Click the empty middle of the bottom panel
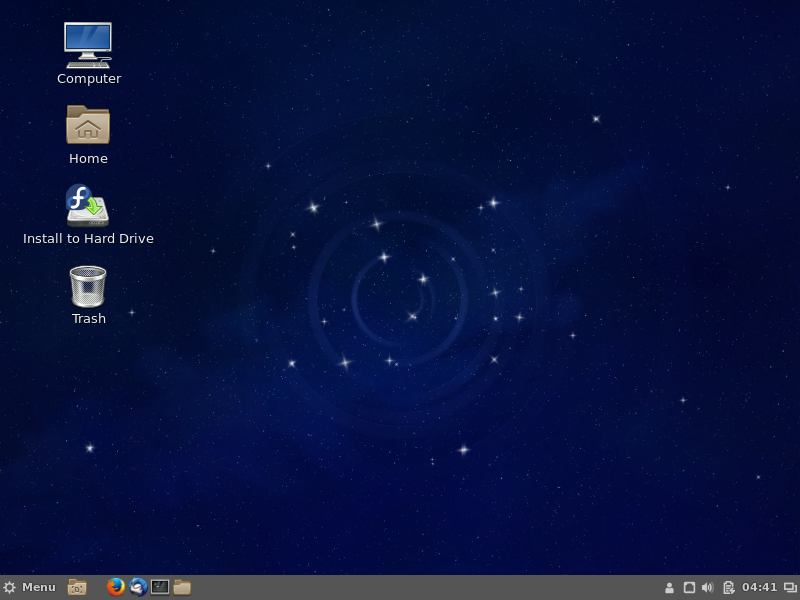The width and height of the screenshot is (800, 600). tap(420, 587)
